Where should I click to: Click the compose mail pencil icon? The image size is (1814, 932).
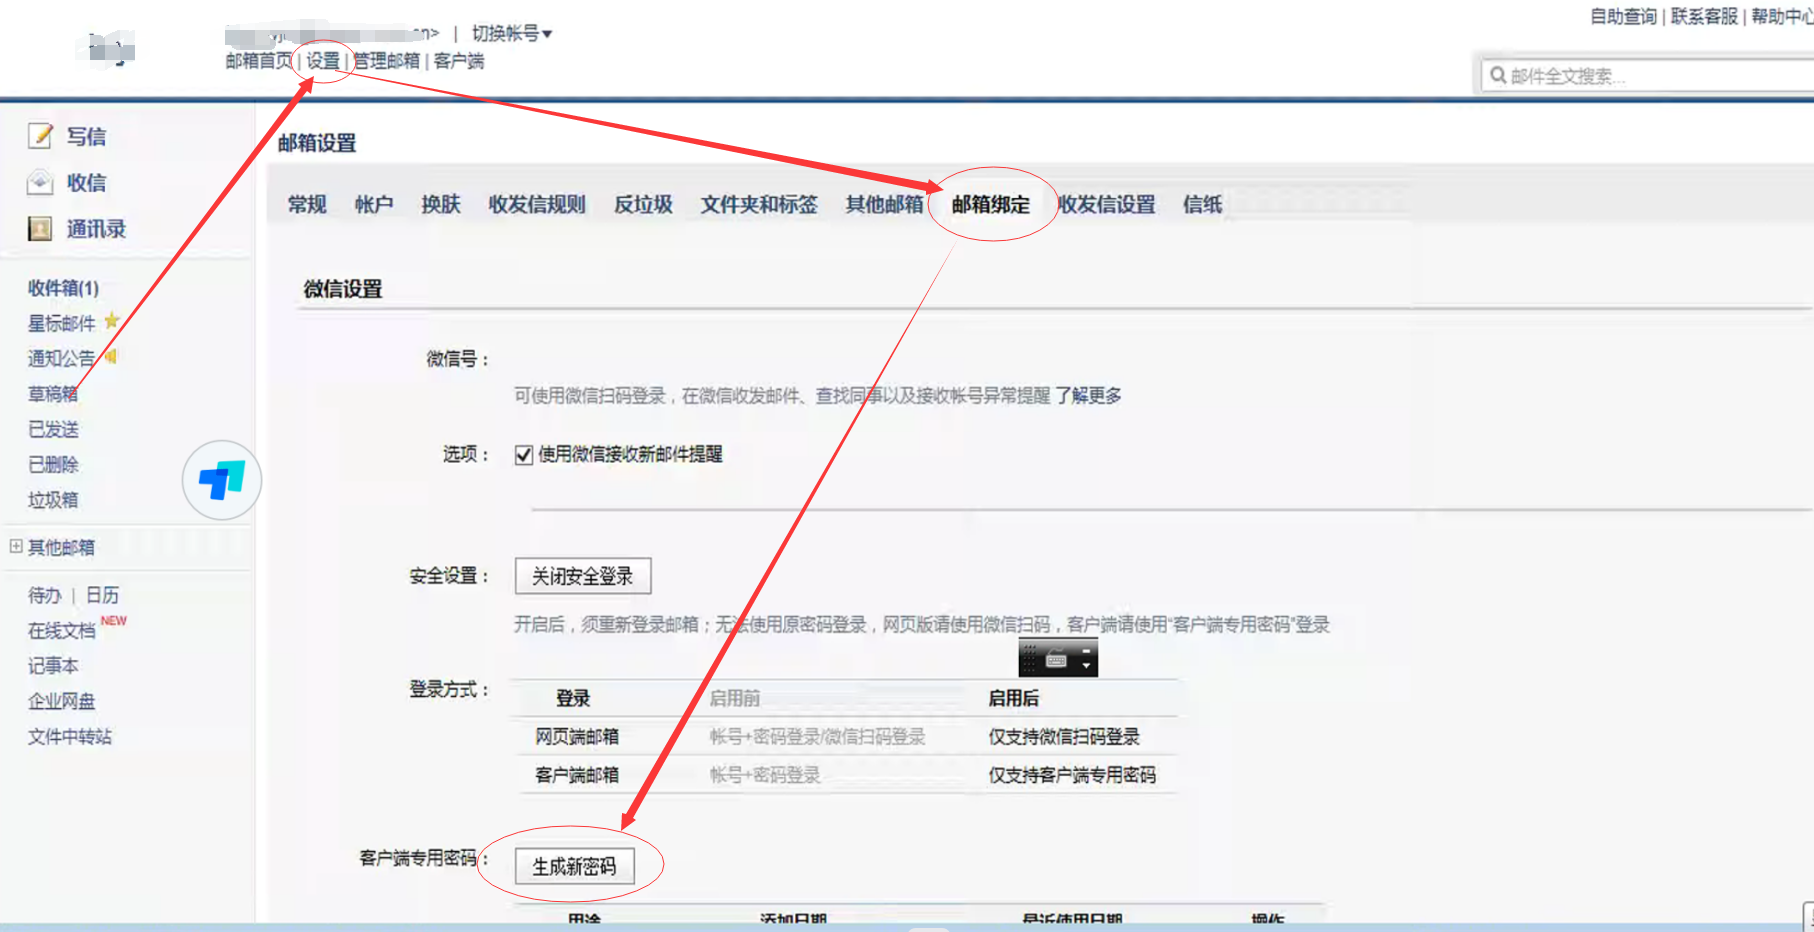(40, 135)
